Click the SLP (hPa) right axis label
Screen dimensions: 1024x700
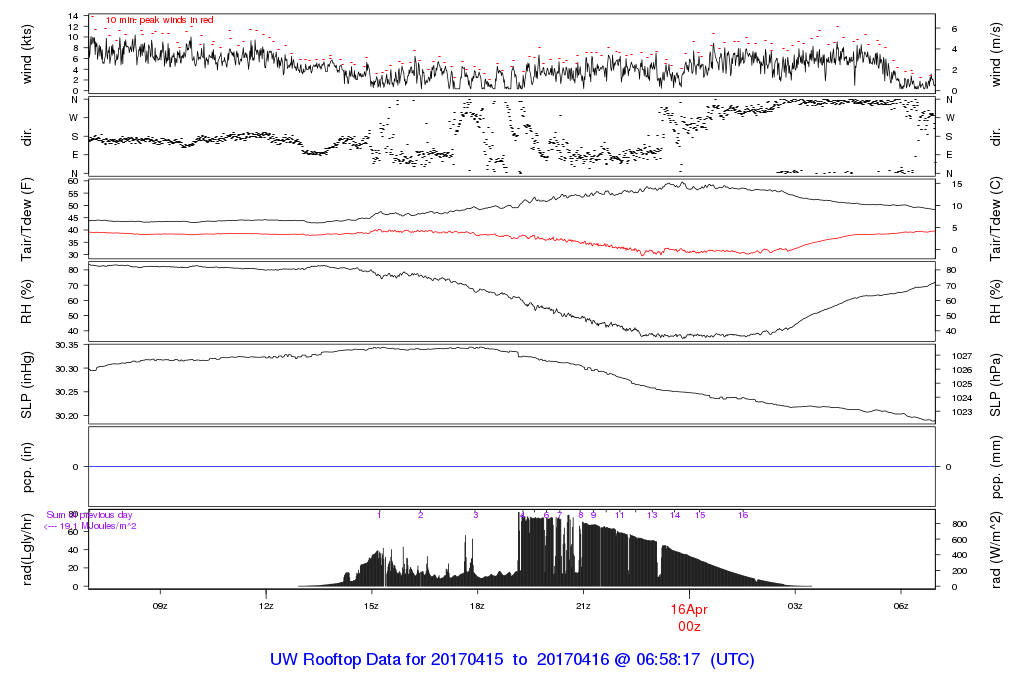[995, 385]
